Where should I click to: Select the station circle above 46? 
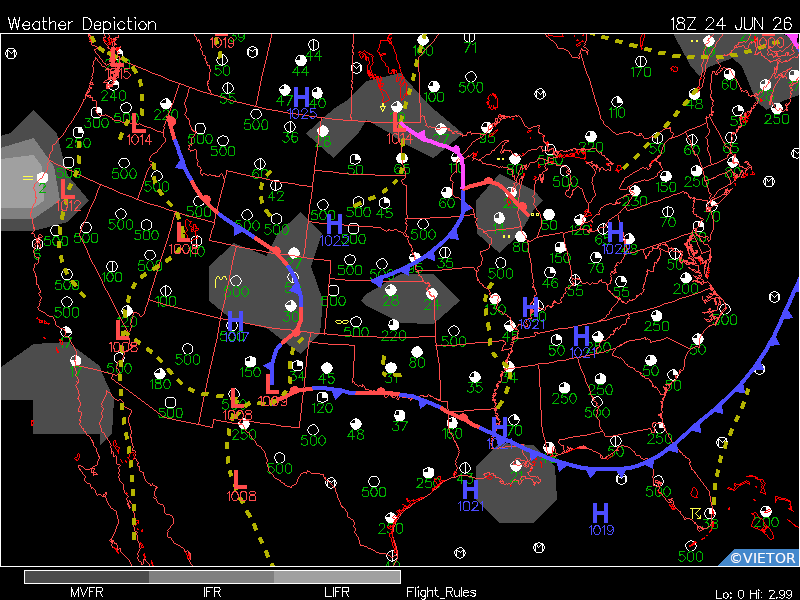549,272
